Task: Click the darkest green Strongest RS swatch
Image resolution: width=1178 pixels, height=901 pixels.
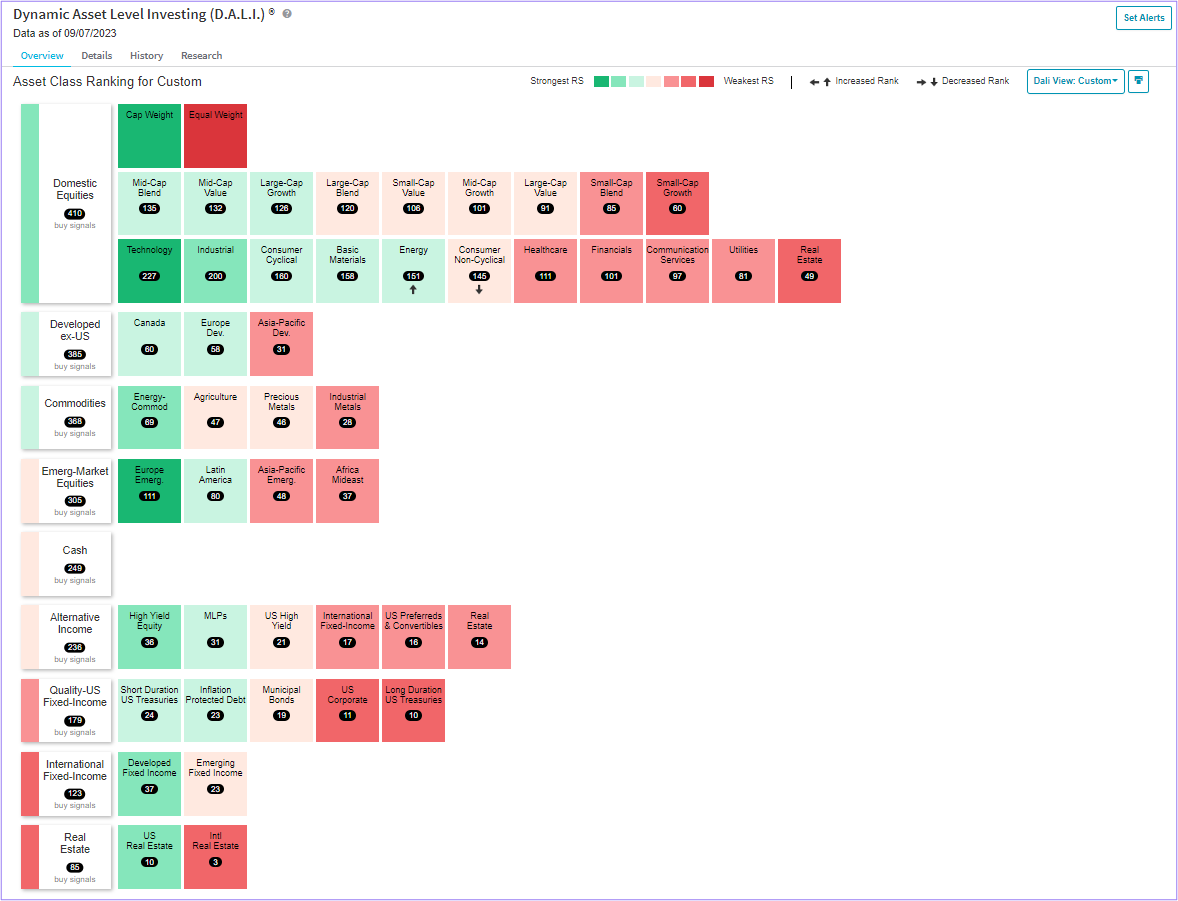Action: click(x=601, y=81)
